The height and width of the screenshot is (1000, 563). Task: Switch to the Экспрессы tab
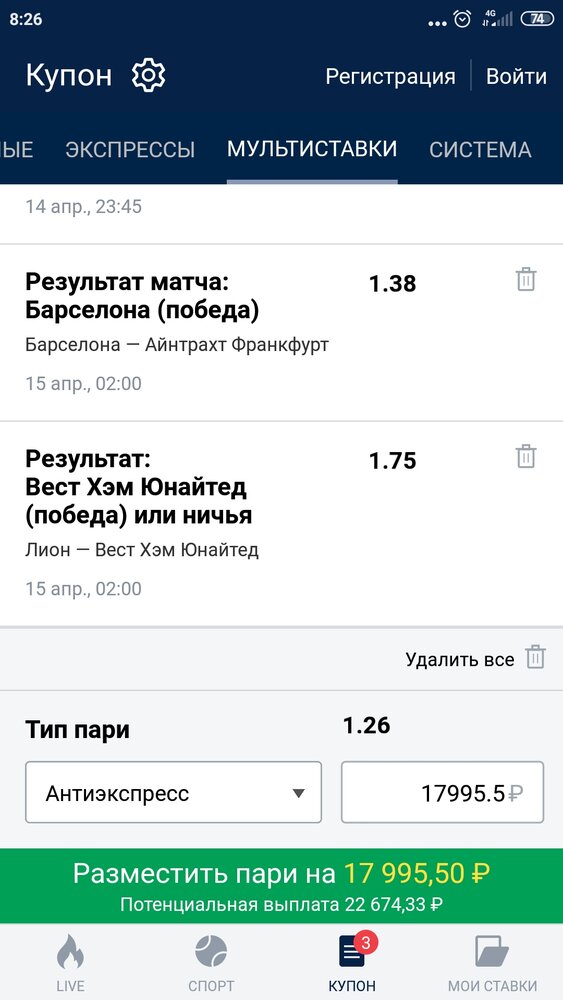point(130,149)
